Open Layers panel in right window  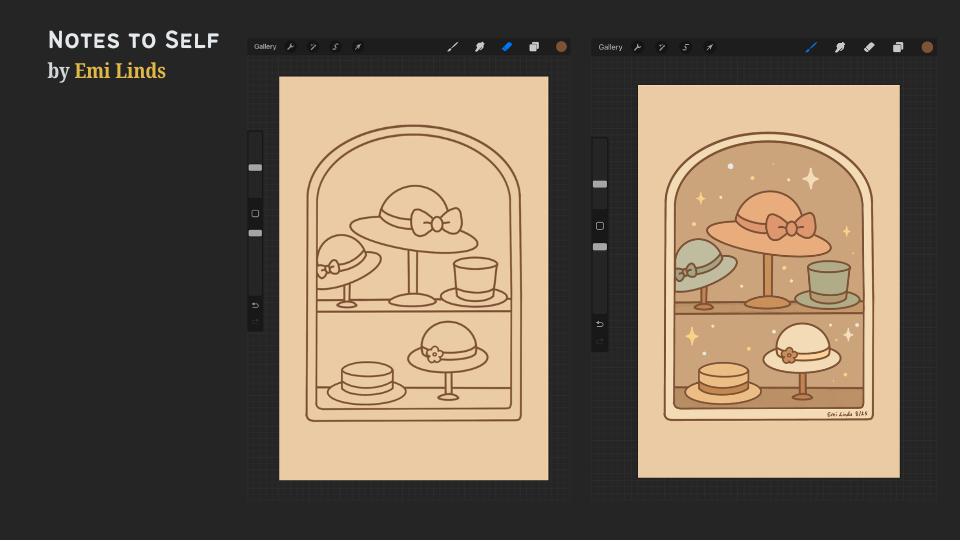[898, 47]
